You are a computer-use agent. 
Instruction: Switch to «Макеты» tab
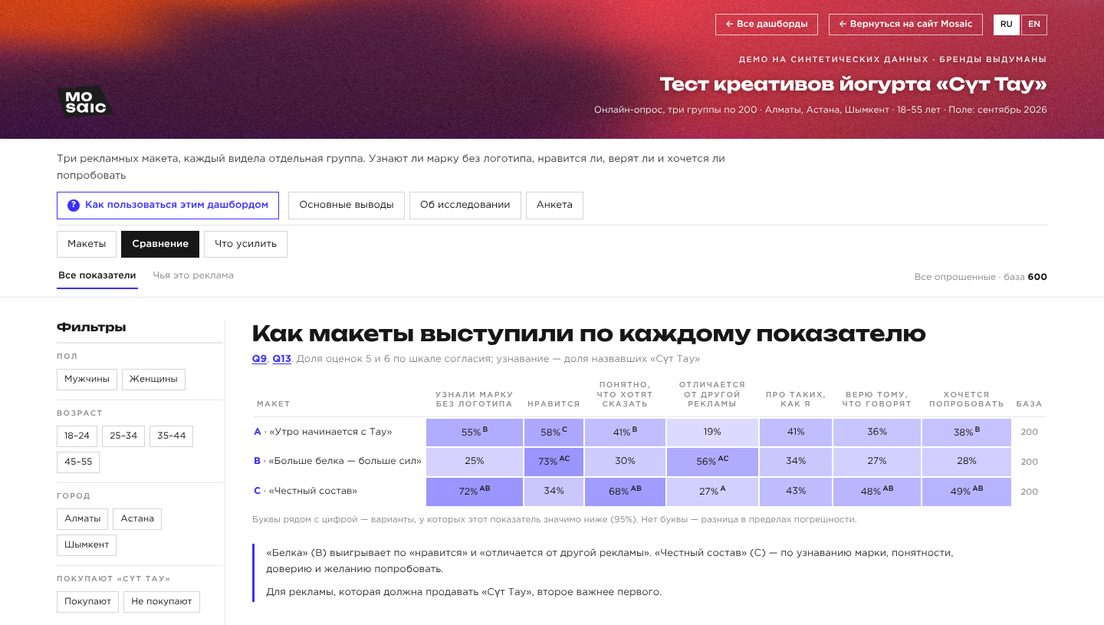pyautogui.click(x=87, y=244)
